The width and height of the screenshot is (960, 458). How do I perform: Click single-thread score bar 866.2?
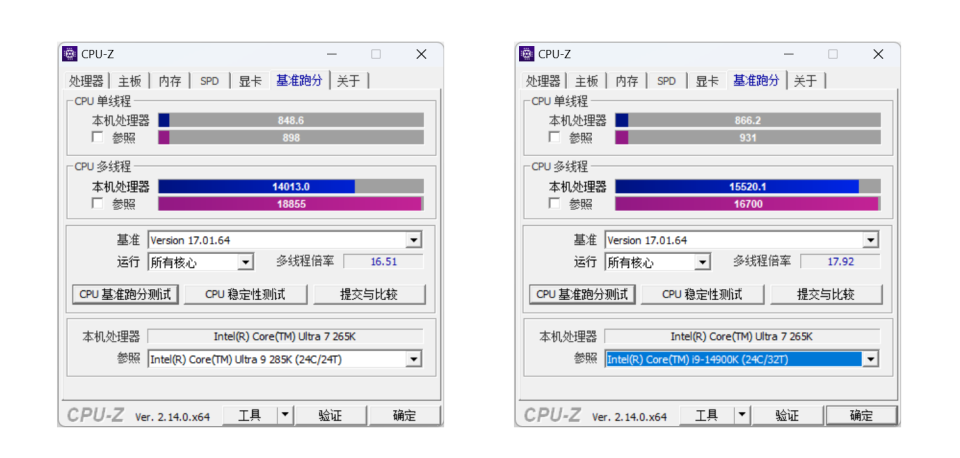(x=748, y=121)
